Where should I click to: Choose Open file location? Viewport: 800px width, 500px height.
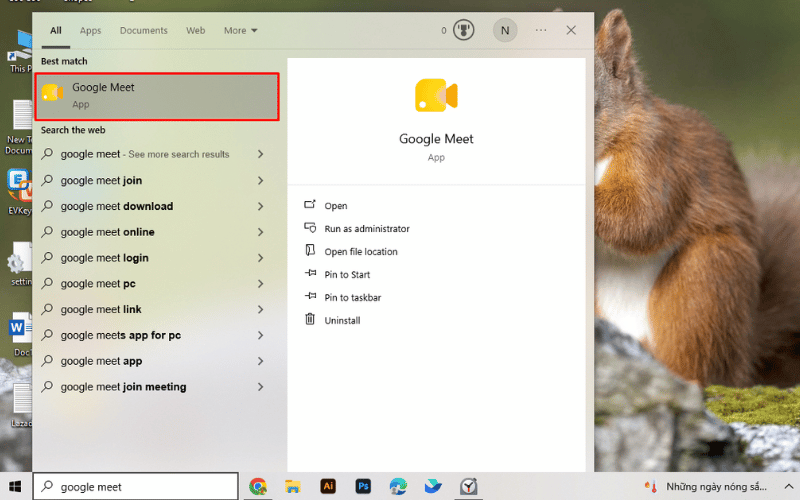361,252
